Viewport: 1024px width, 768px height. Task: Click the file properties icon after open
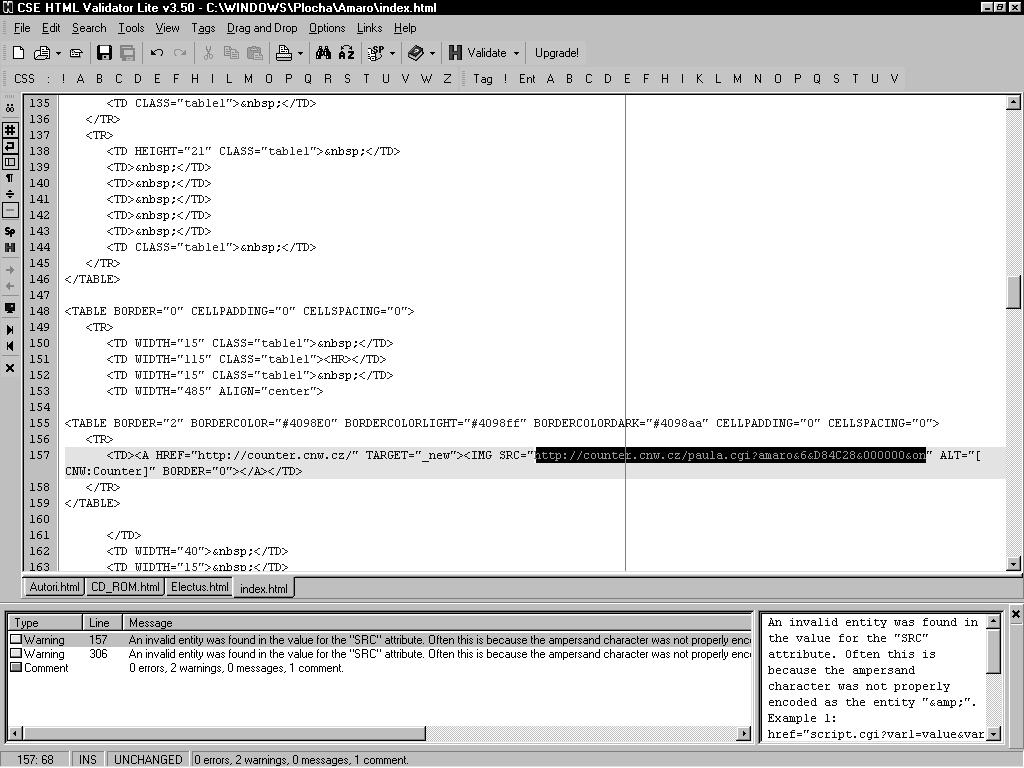click(76, 53)
